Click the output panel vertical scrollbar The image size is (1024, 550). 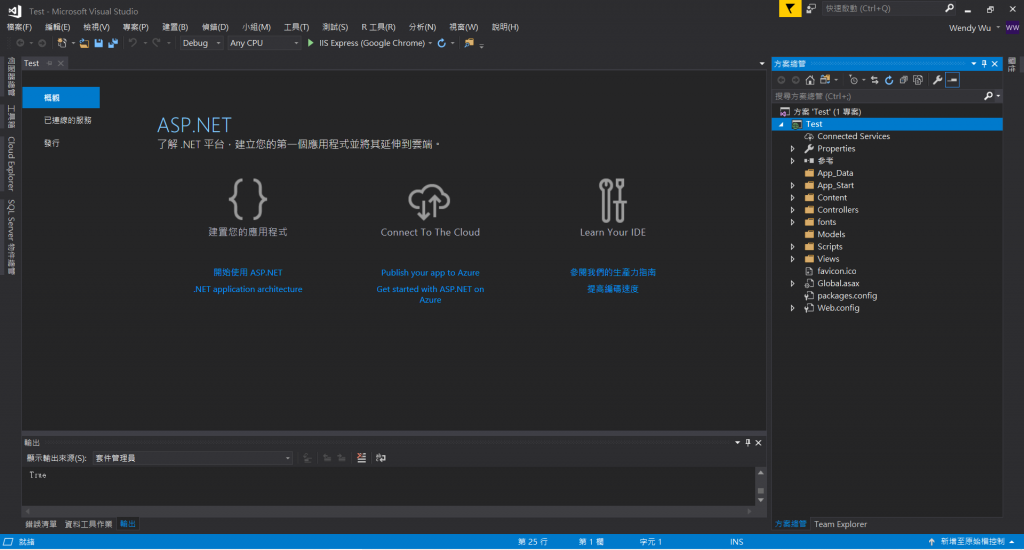click(x=760, y=487)
